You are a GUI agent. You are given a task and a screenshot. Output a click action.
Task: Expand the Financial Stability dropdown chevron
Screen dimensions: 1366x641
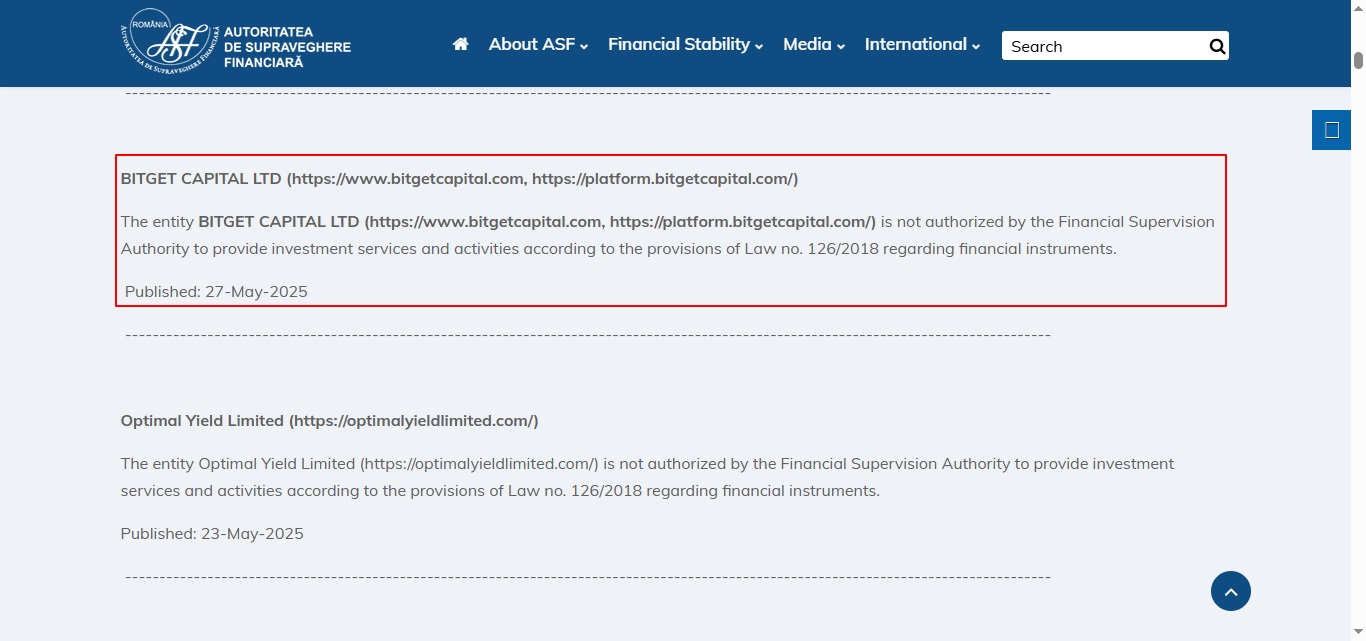pos(760,45)
